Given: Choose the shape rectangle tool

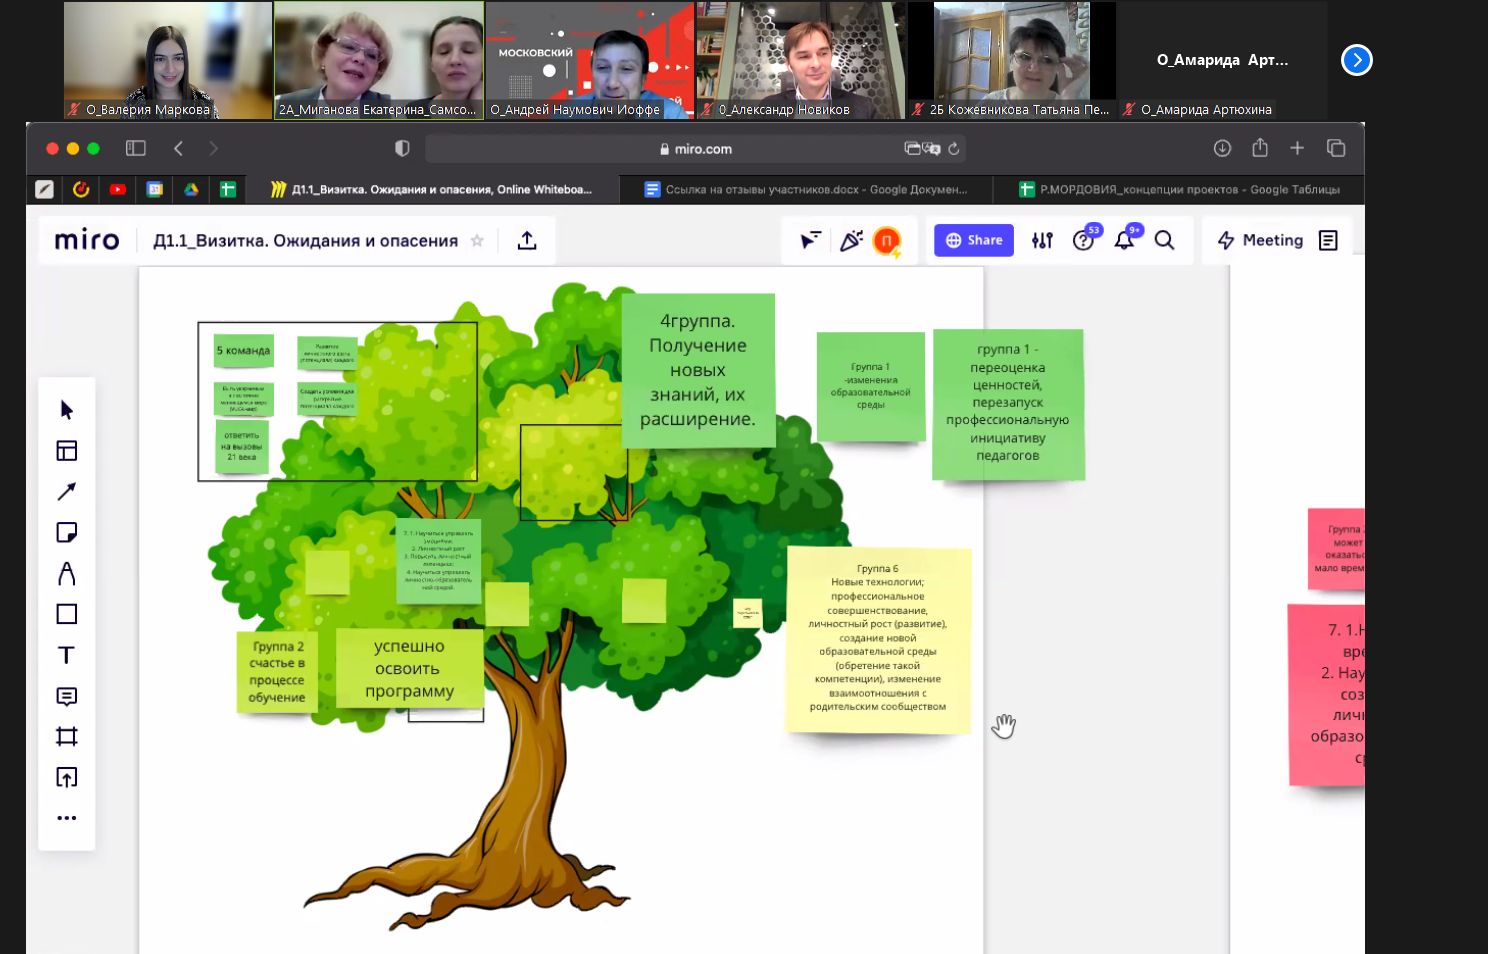Looking at the screenshot, I should pyautogui.click(x=67, y=614).
